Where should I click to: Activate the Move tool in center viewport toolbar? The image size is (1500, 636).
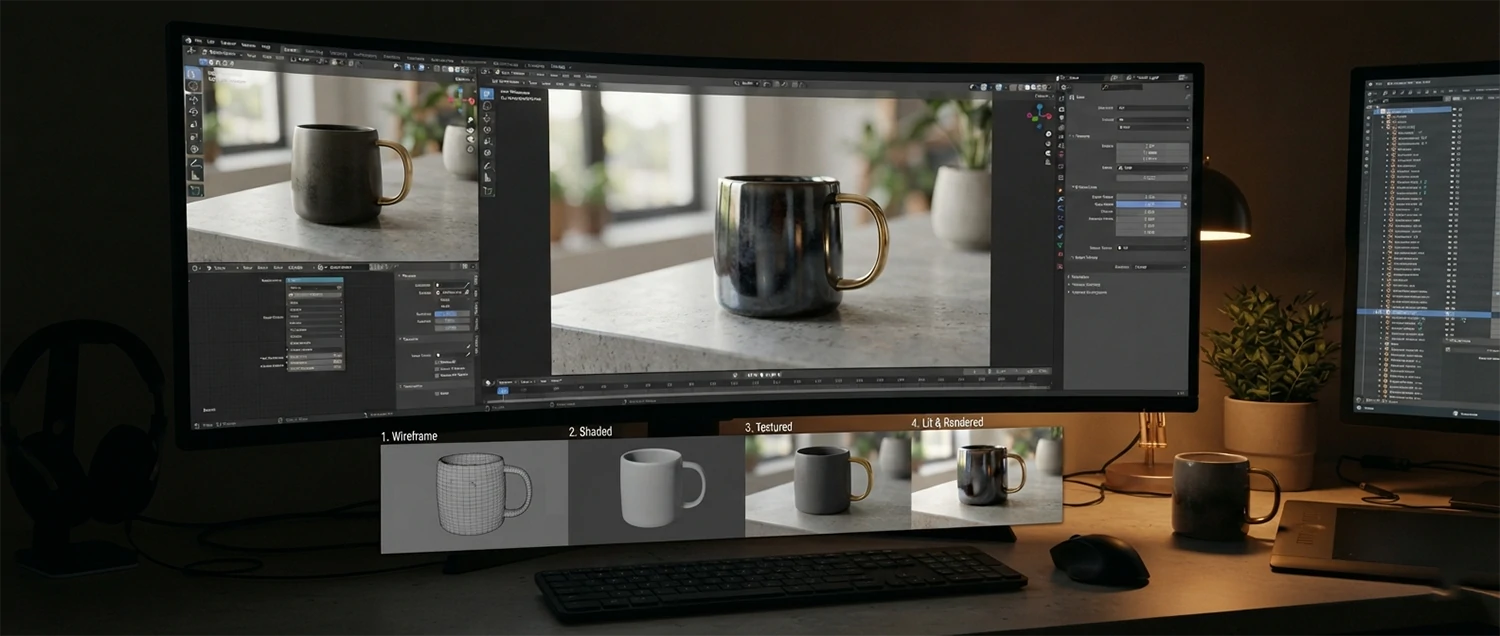(x=487, y=118)
